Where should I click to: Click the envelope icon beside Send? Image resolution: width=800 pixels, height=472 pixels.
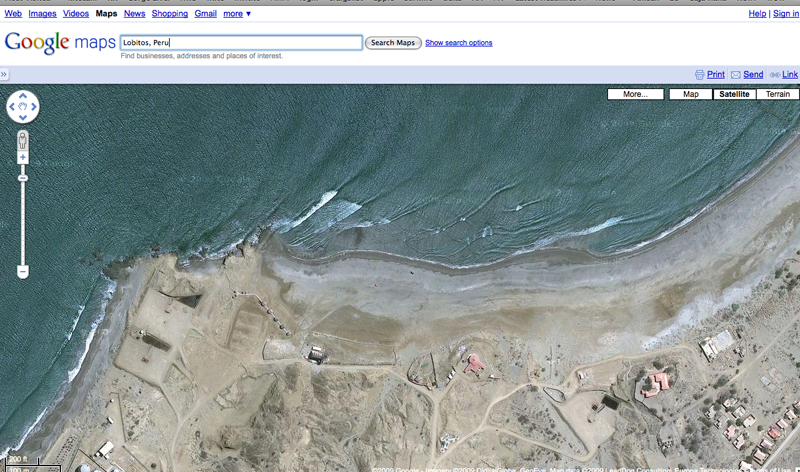click(x=735, y=75)
